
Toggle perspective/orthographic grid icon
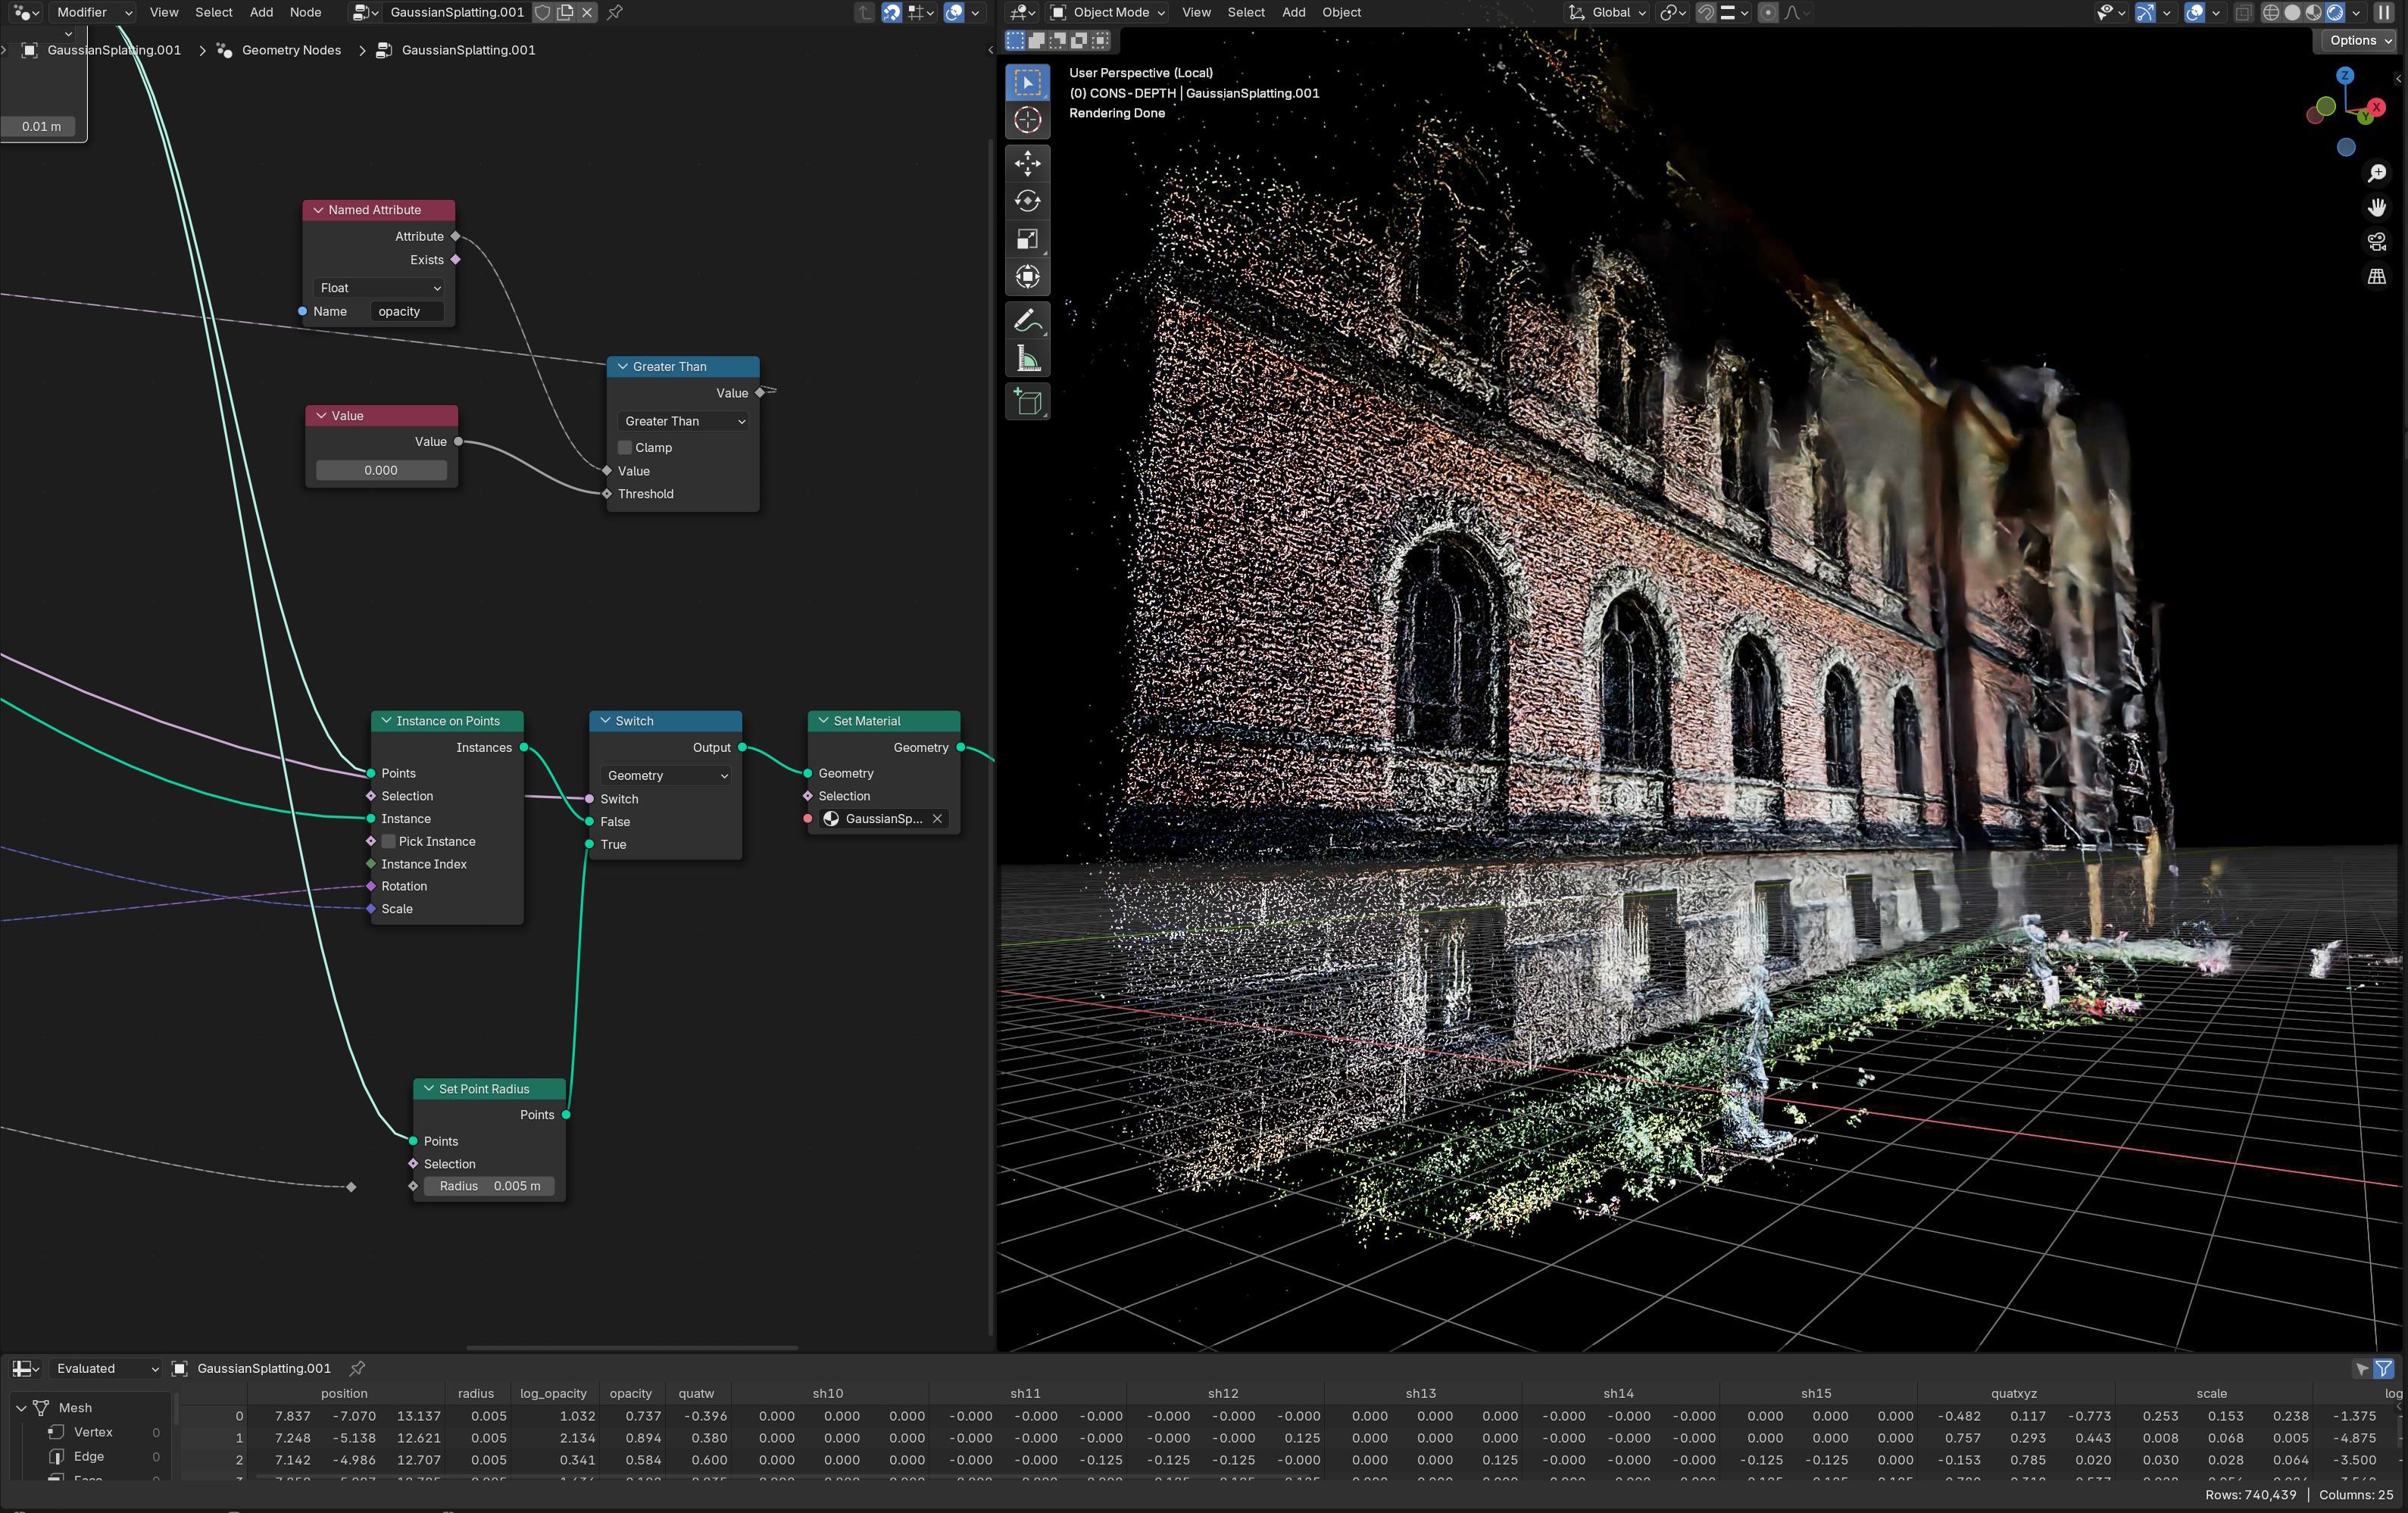click(2376, 277)
